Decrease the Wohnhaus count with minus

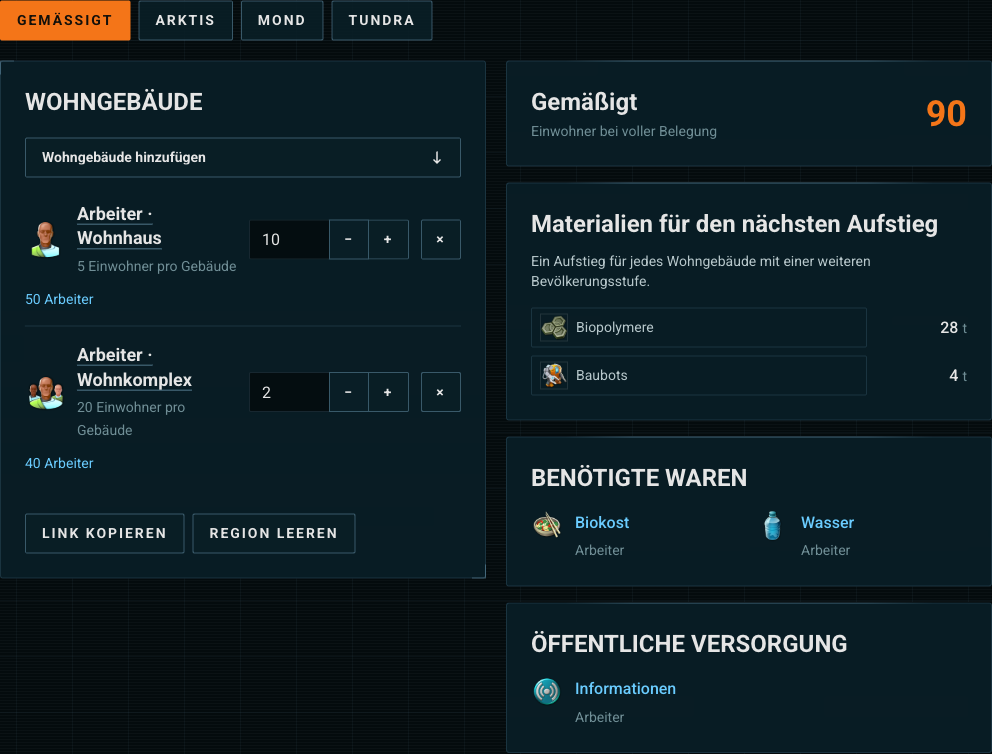pos(349,240)
